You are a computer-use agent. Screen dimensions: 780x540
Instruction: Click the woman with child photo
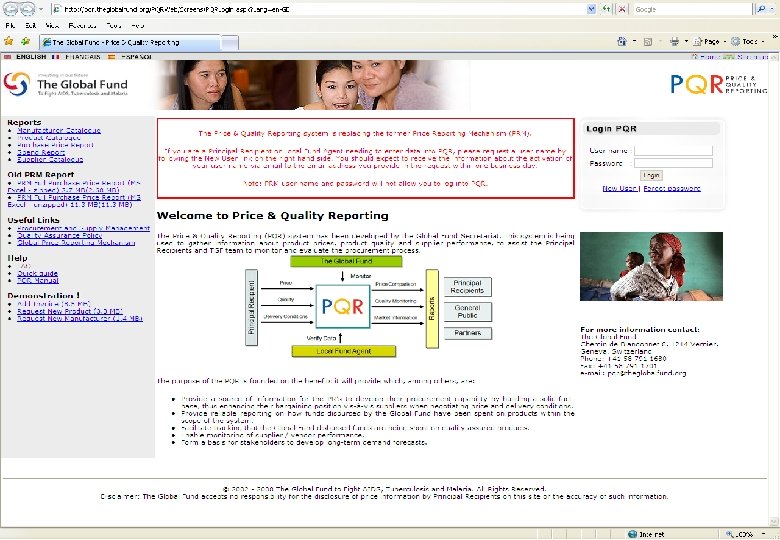[x=651, y=267]
